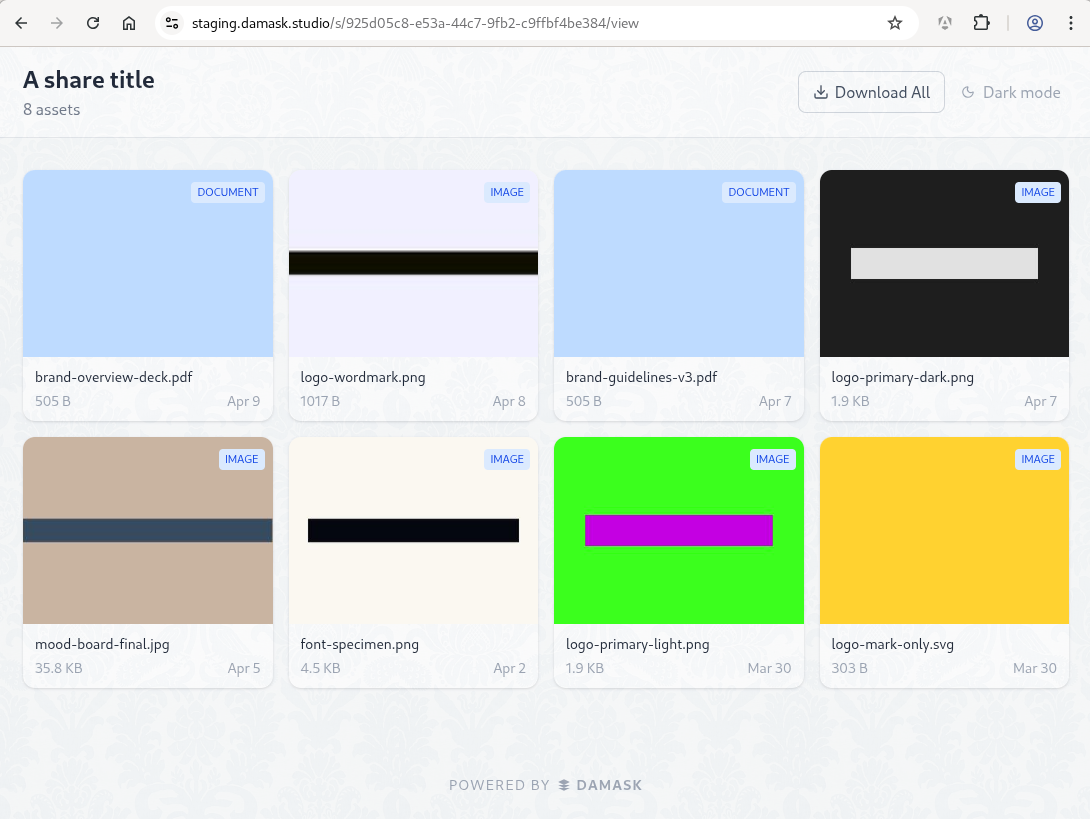Click the Apr 5 date

tap(244, 668)
